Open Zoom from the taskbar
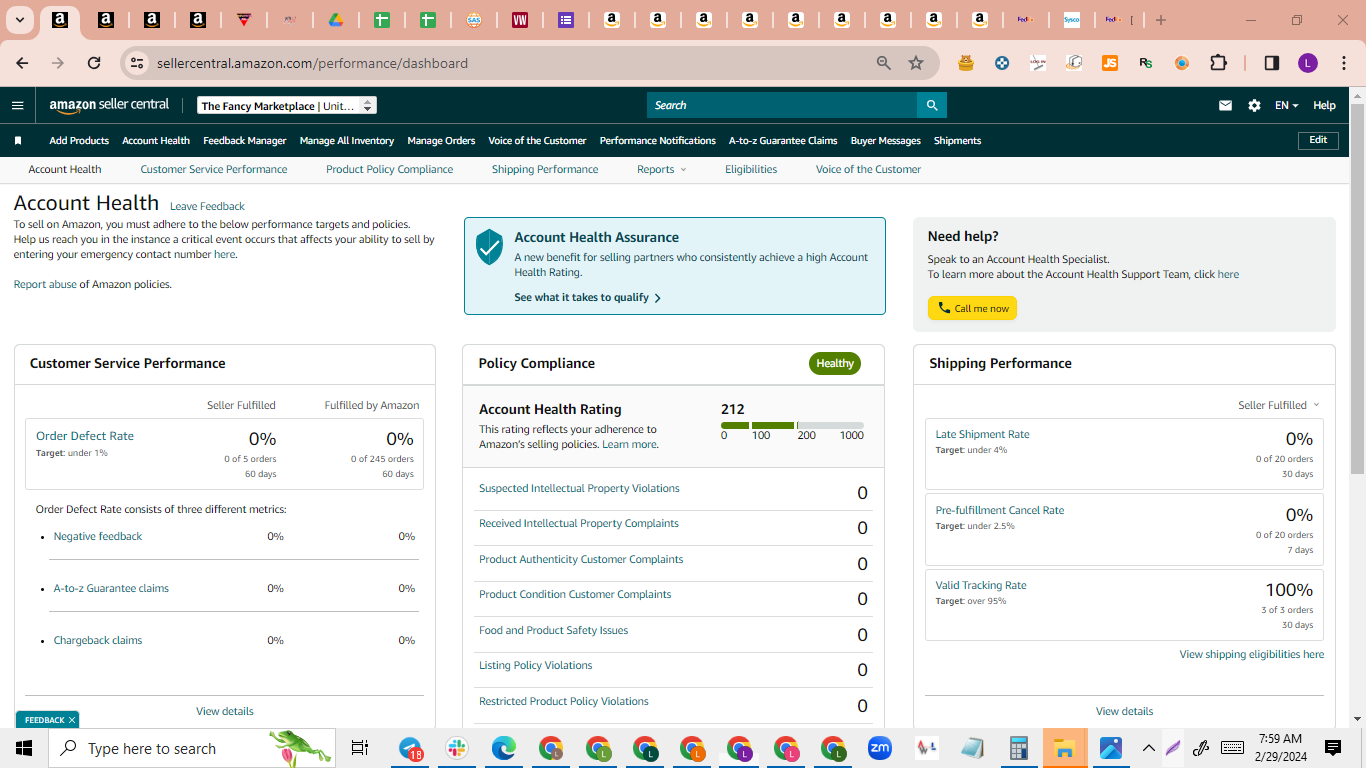The height and width of the screenshot is (768, 1366). pos(880,748)
